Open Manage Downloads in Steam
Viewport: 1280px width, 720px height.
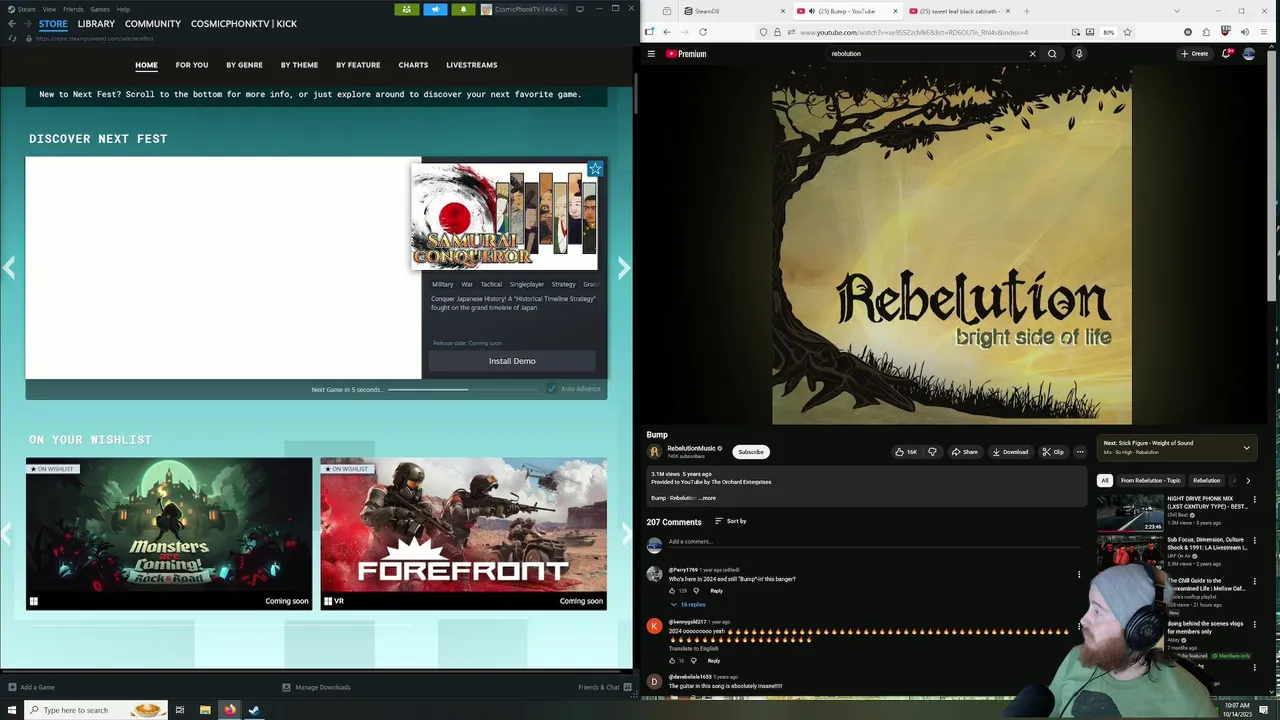tap(316, 687)
